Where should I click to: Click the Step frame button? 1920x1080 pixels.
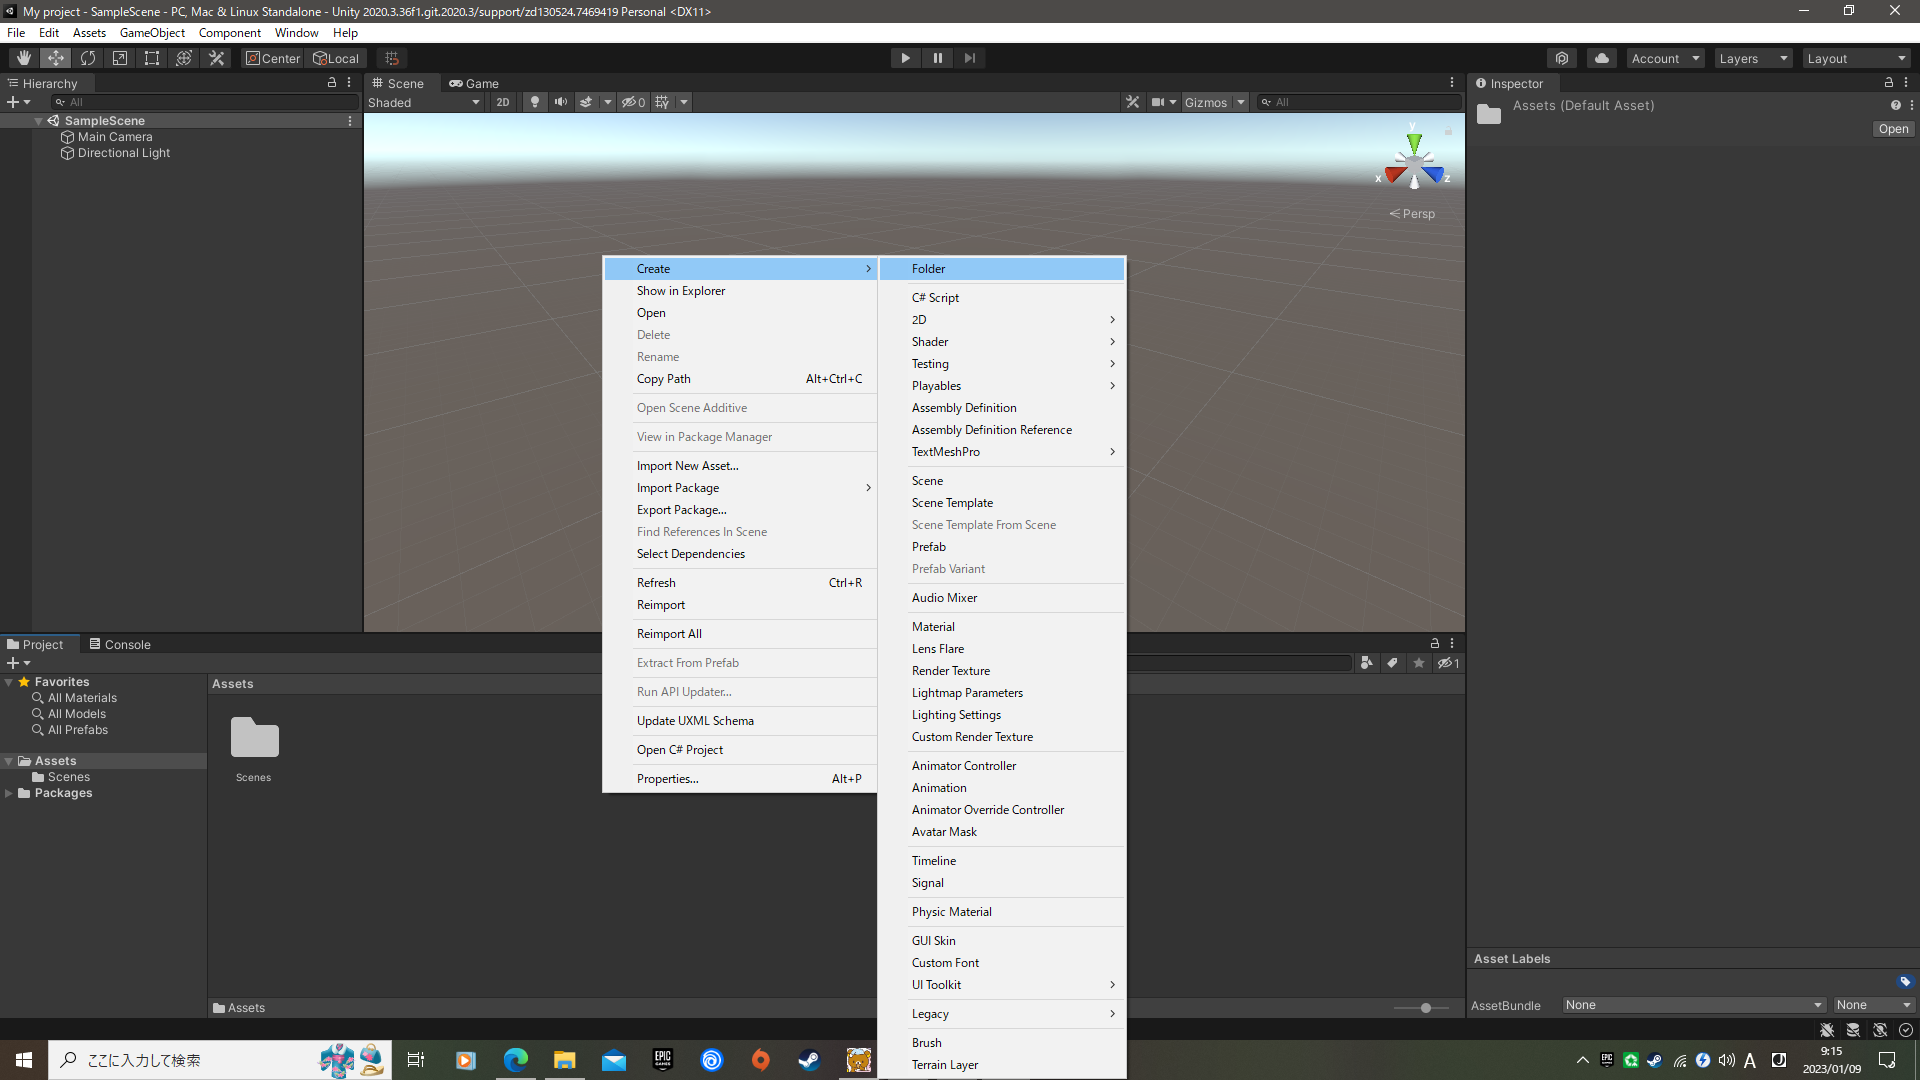tap(970, 58)
